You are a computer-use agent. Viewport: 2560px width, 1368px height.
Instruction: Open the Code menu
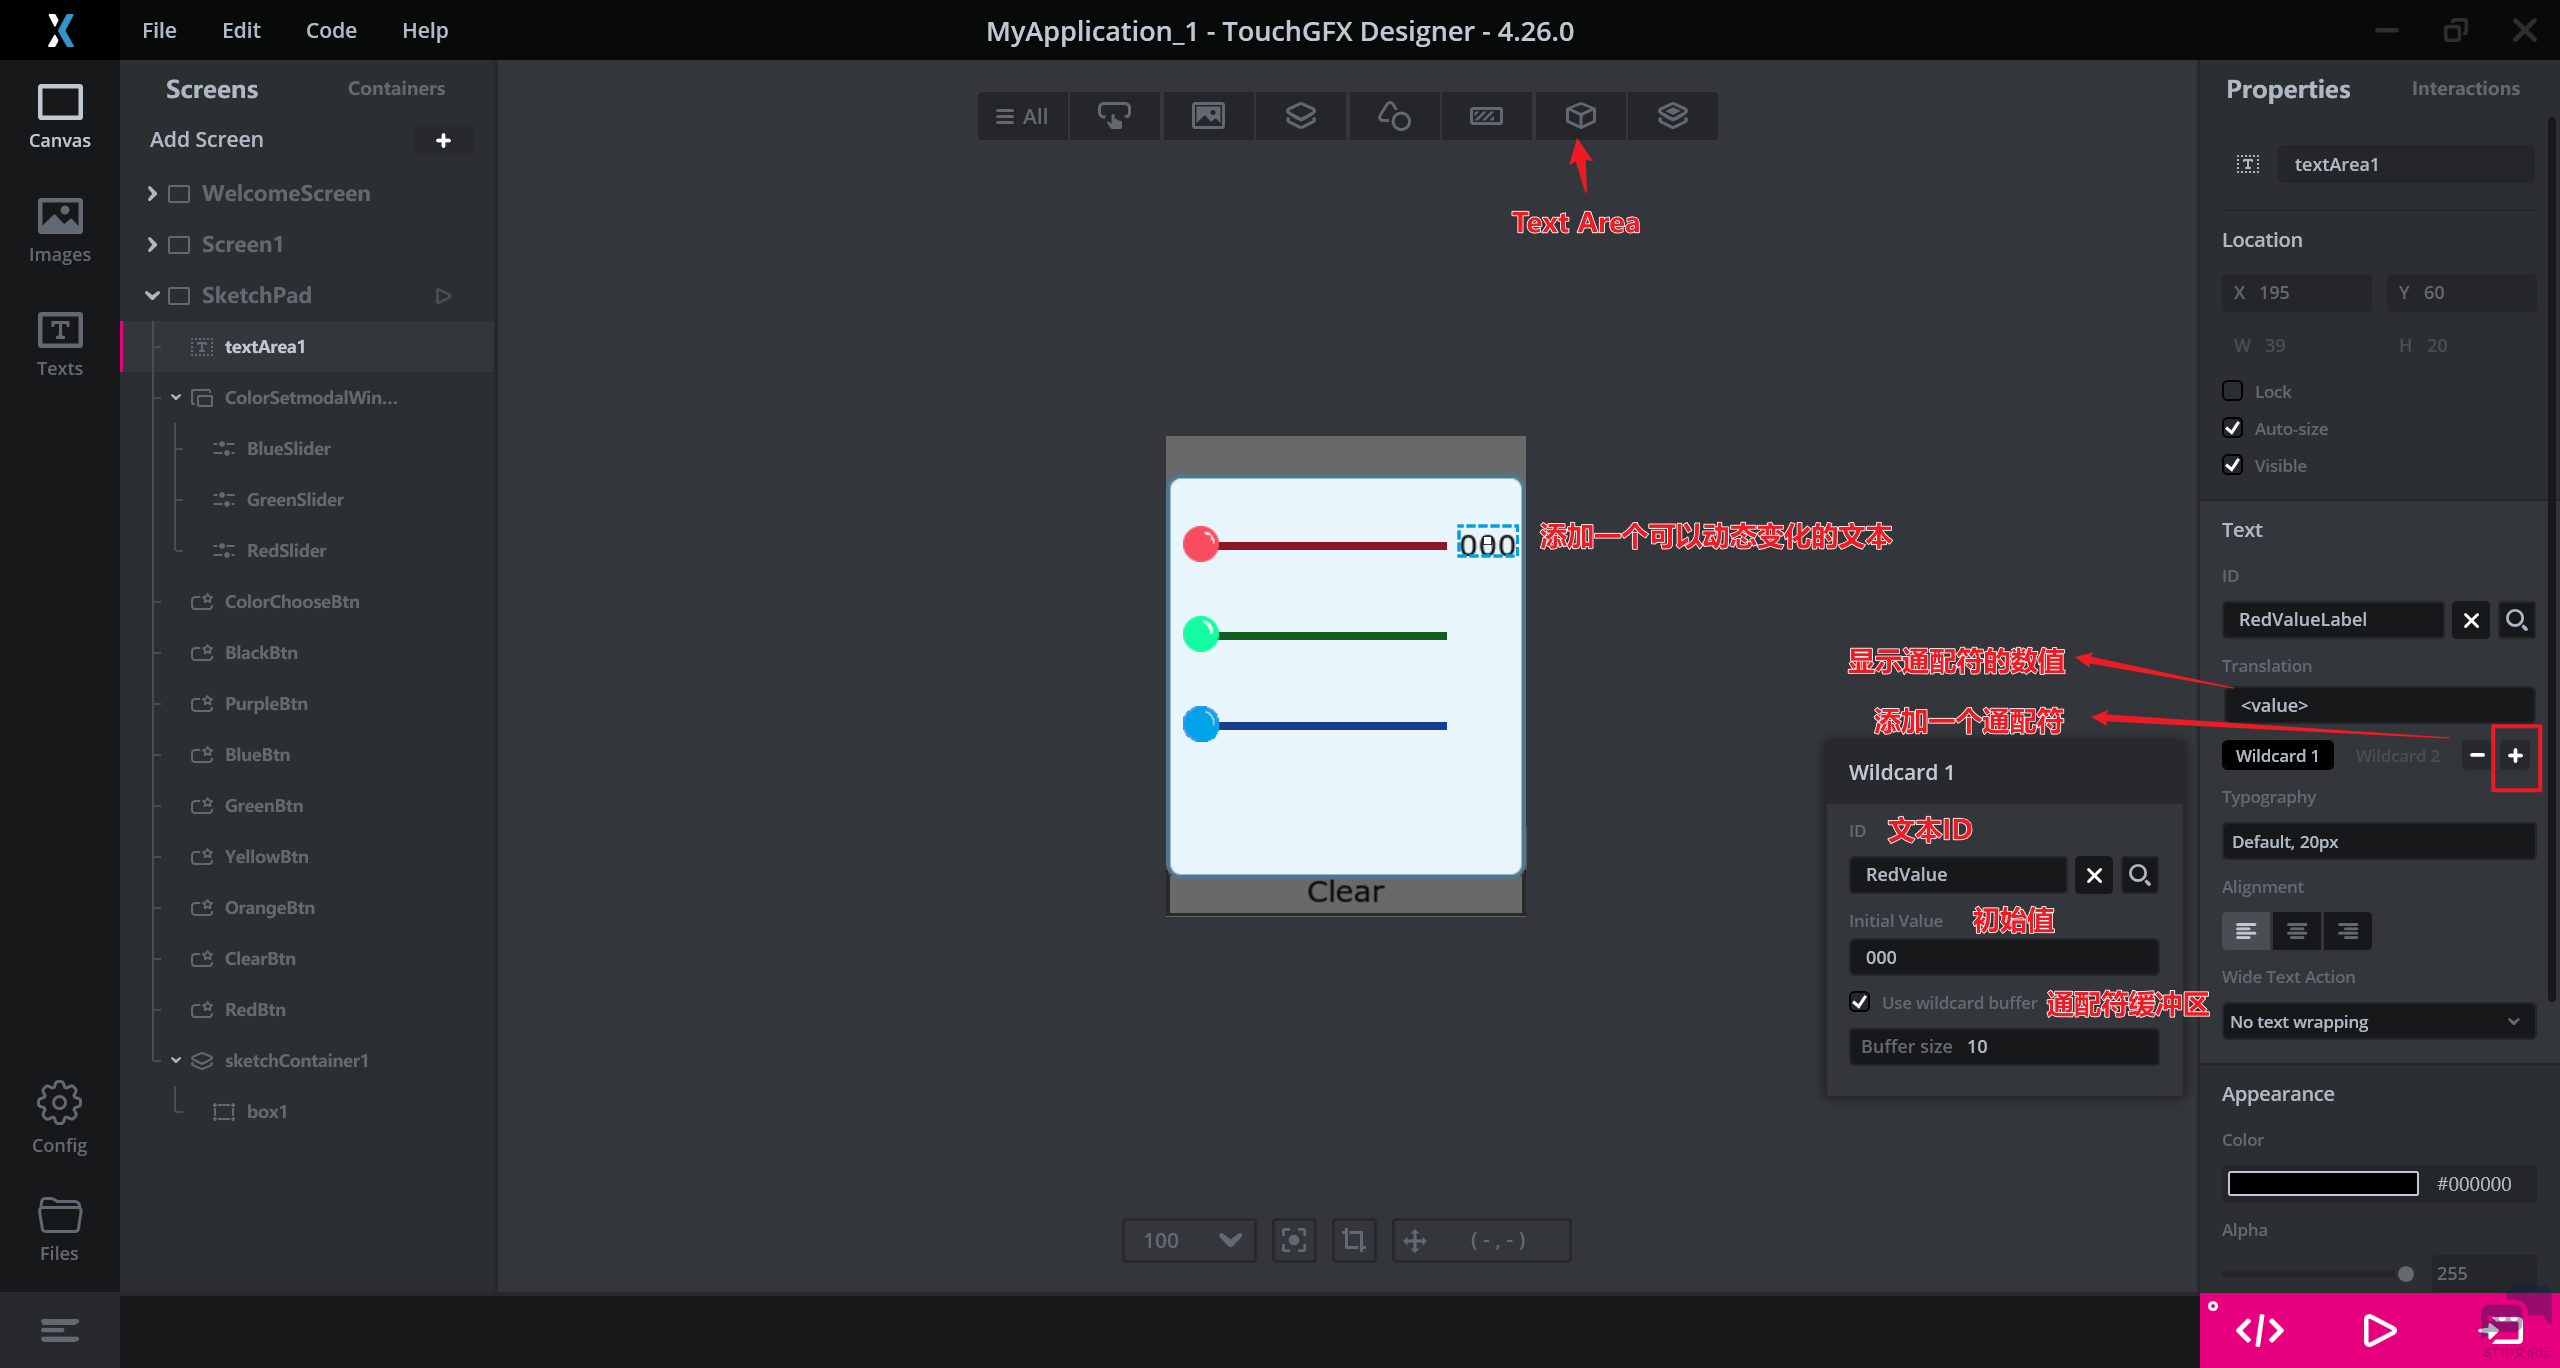click(331, 30)
